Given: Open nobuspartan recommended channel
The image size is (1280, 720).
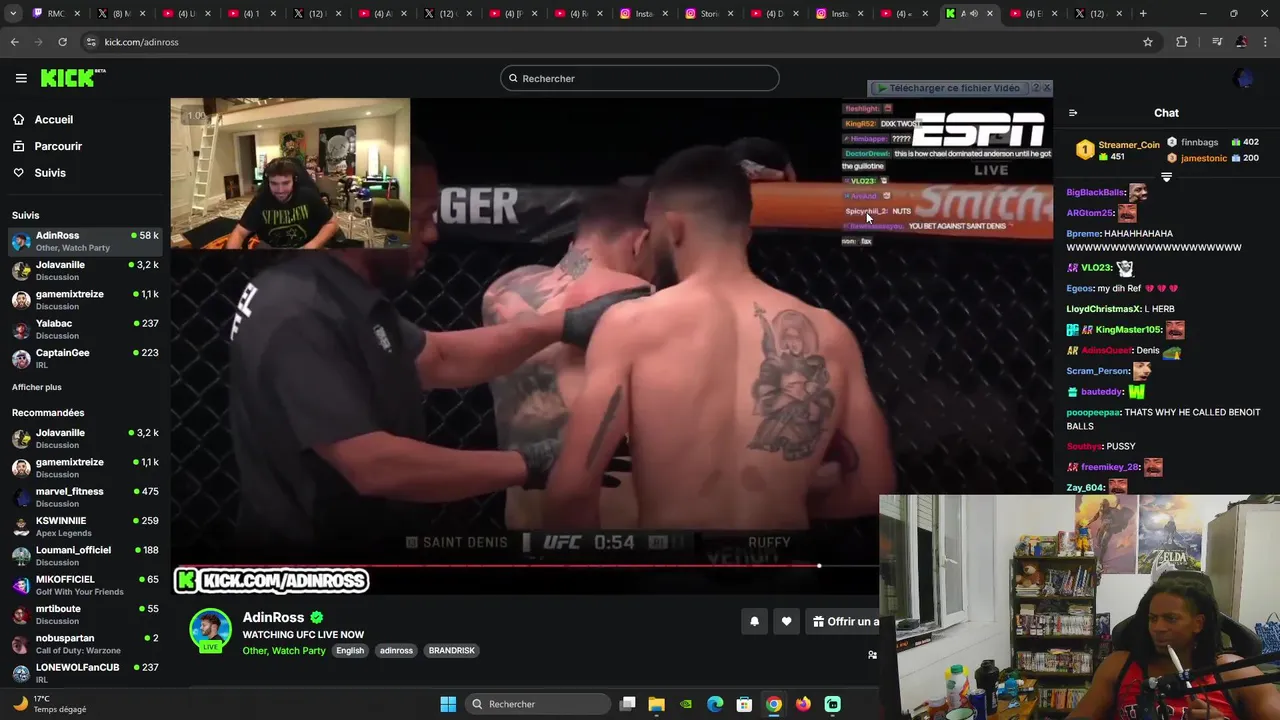Looking at the screenshot, I should tap(86, 643).
